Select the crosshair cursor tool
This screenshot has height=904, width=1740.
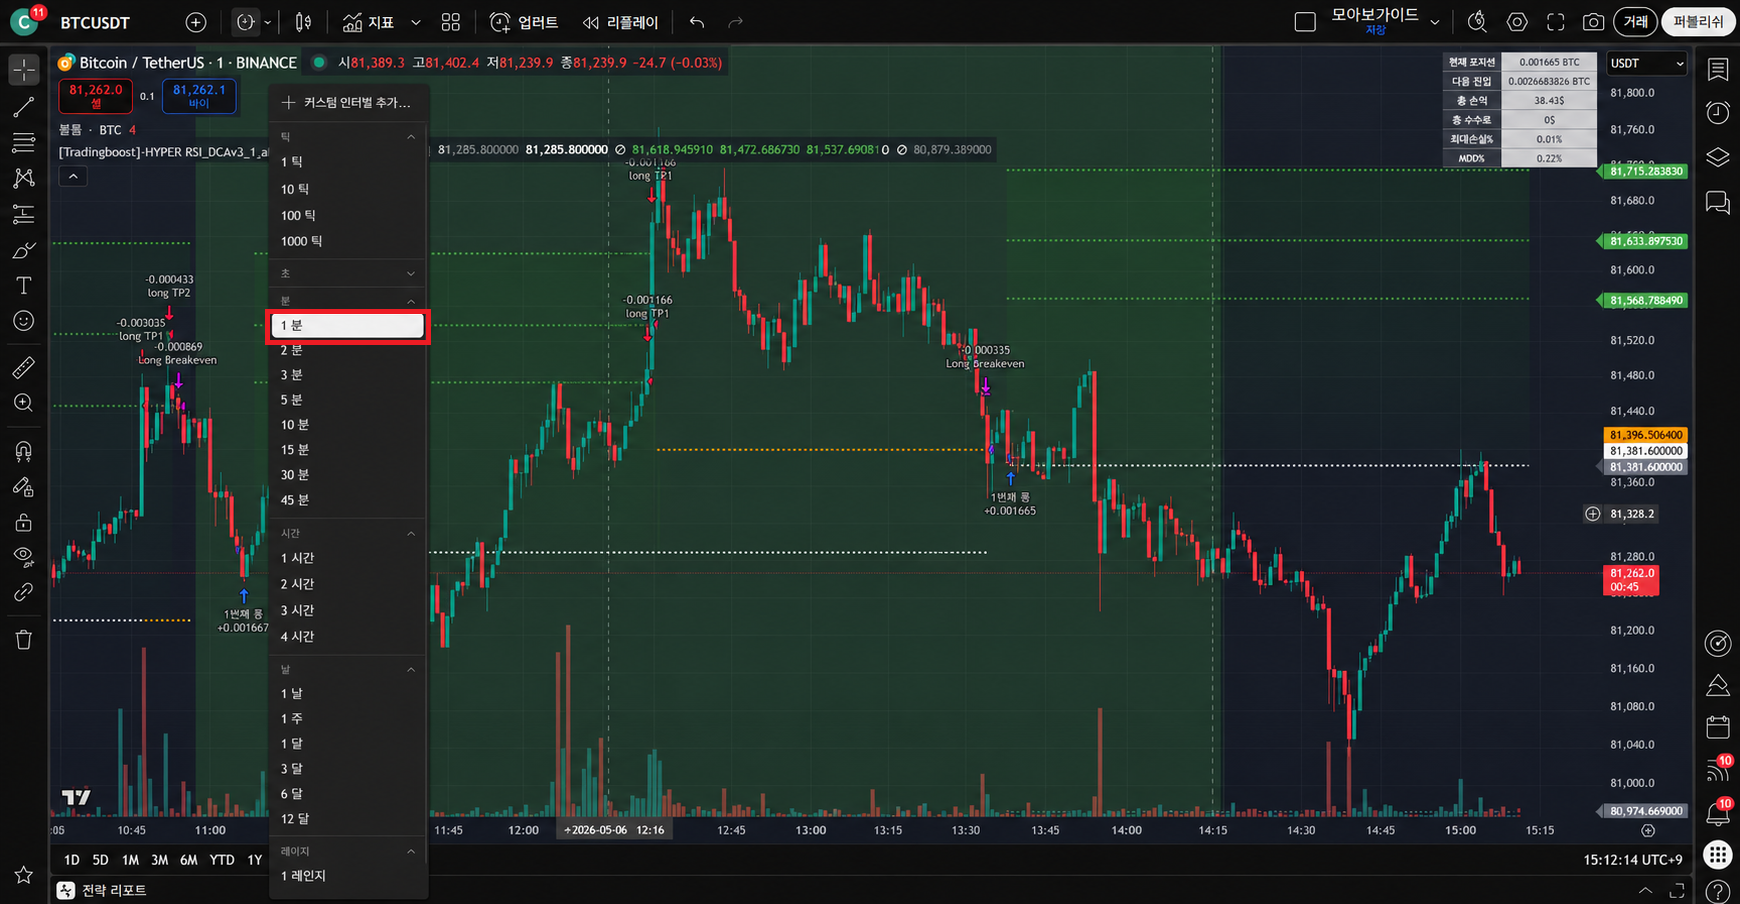pos(24,70)
